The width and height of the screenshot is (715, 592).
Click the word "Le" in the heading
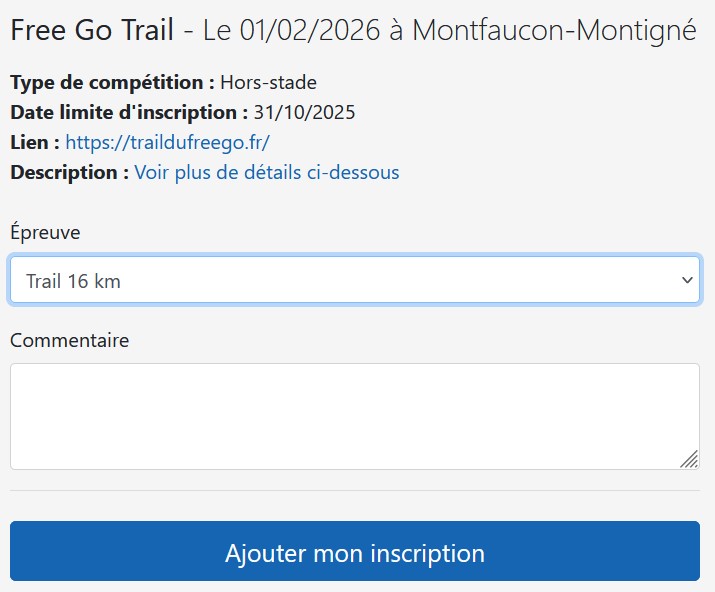coord(217,30)
